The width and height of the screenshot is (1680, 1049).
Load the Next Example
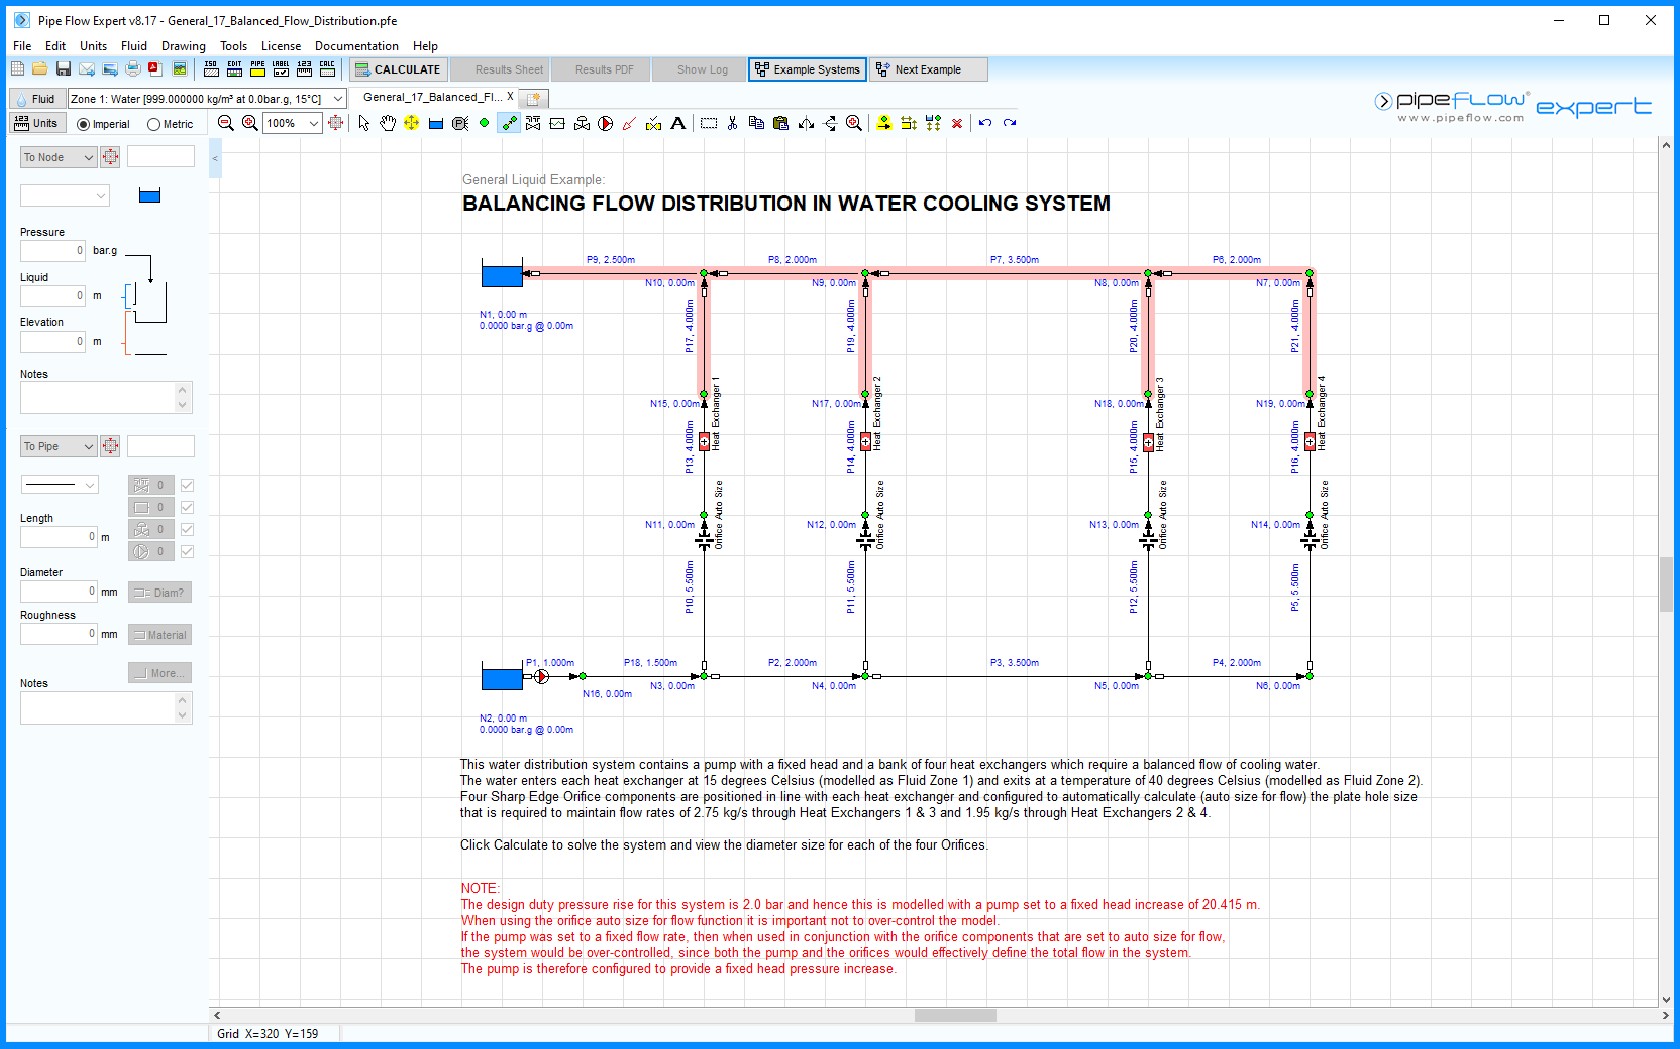[928, 69]
